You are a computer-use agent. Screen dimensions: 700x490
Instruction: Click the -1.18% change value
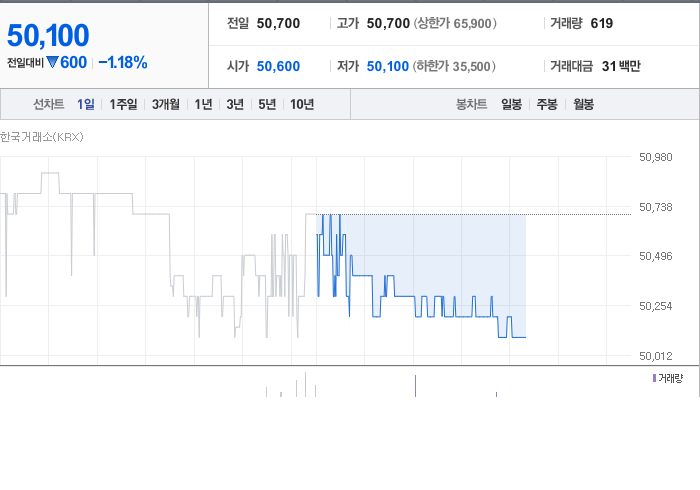pyautogui.click(x=123, y=62)
